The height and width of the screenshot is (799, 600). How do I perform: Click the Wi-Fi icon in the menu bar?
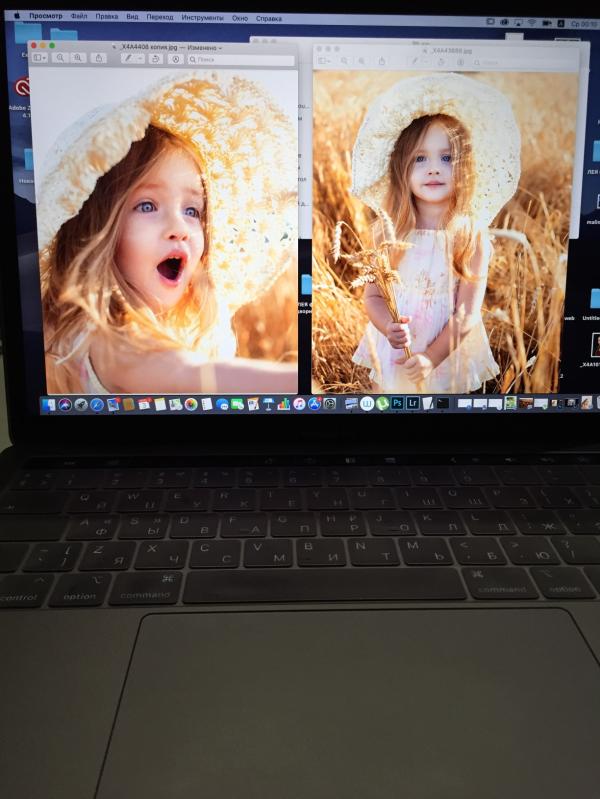point(532,23)
